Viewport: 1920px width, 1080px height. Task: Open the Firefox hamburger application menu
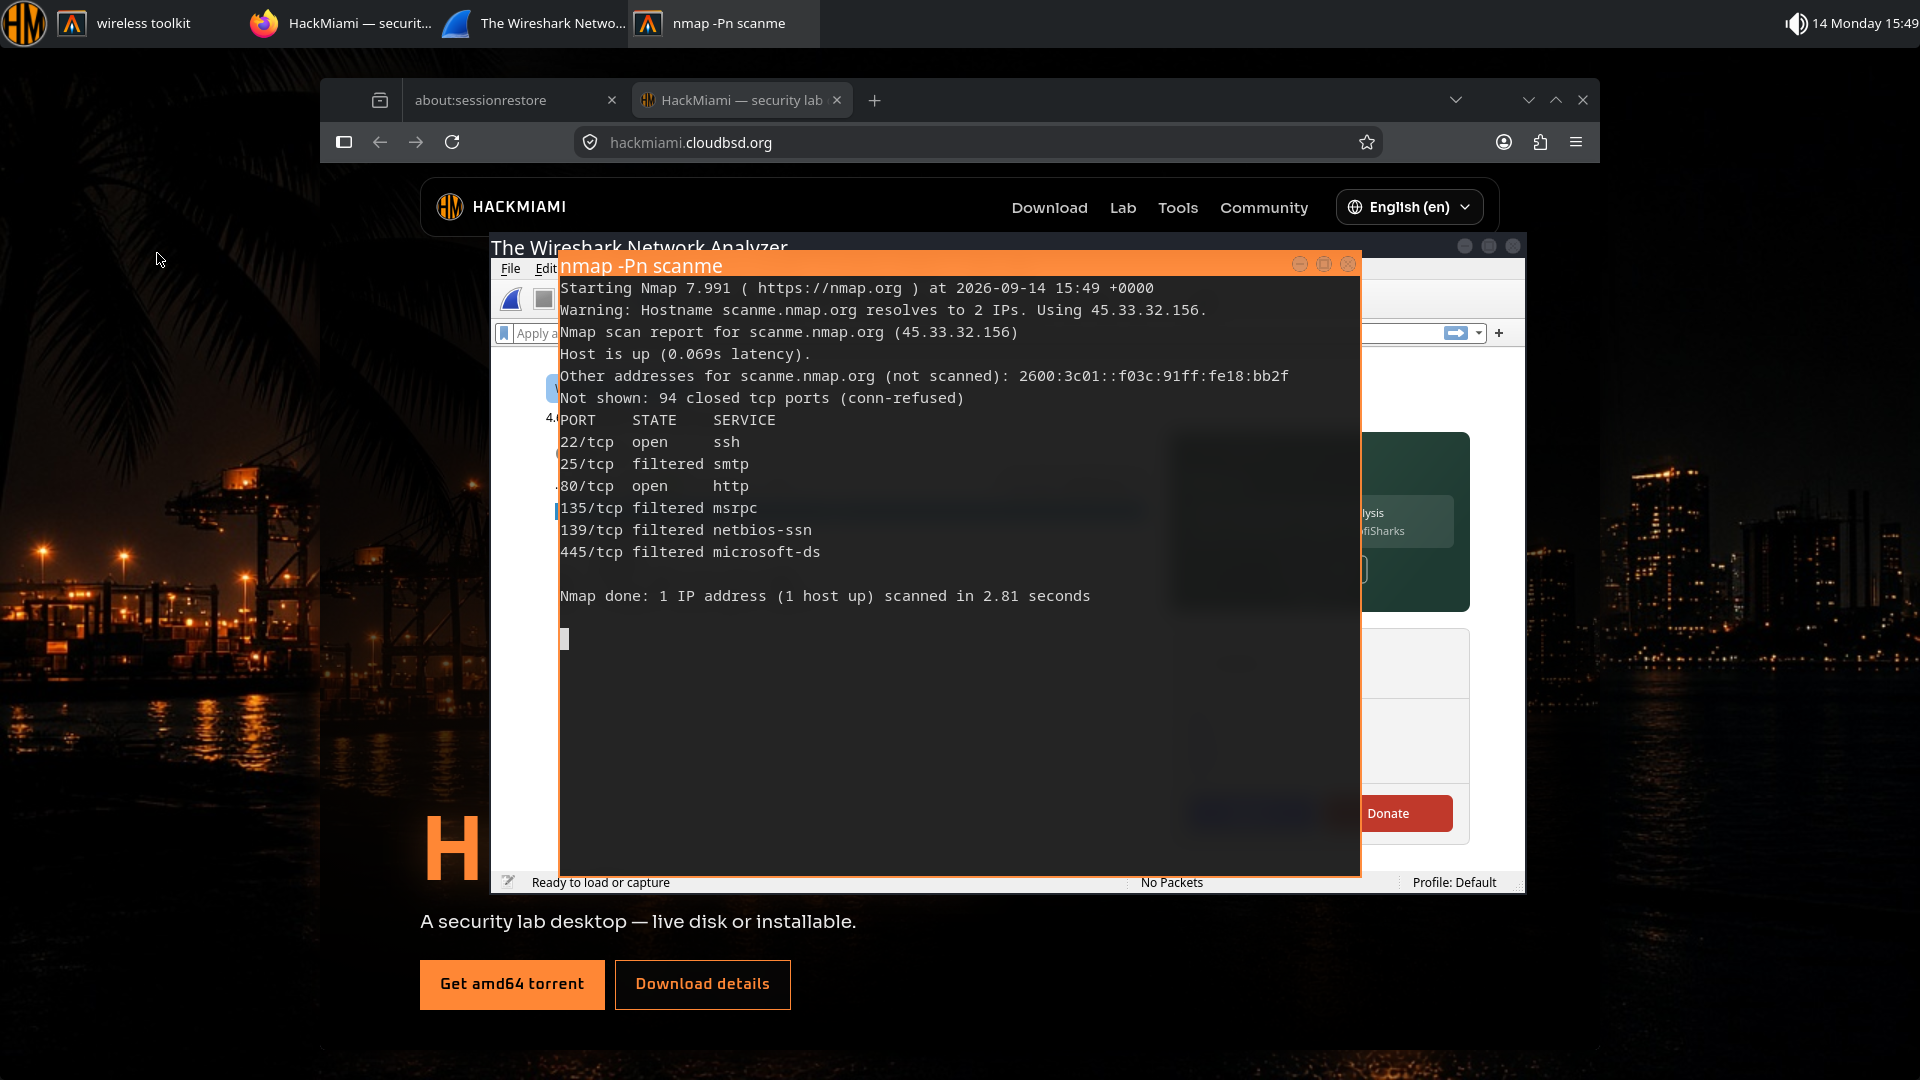point(1576,142)
